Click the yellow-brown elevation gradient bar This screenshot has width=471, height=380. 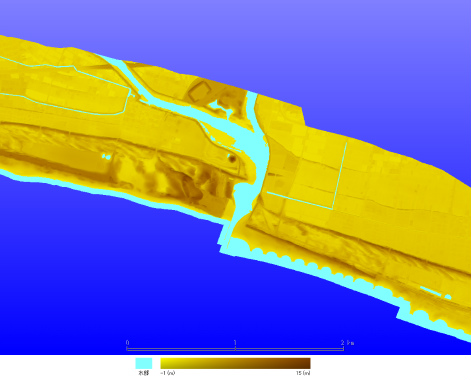pos(235,363)
